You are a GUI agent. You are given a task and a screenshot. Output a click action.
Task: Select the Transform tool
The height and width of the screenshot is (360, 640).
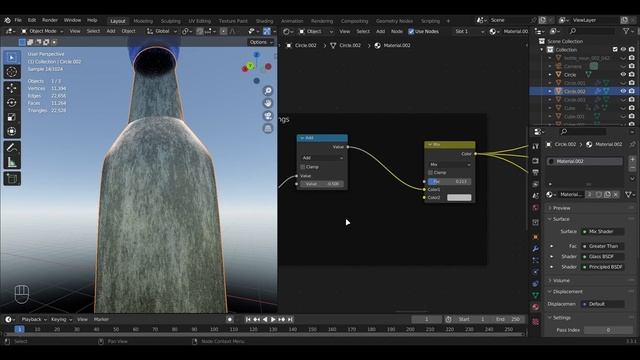coord(11,131)
